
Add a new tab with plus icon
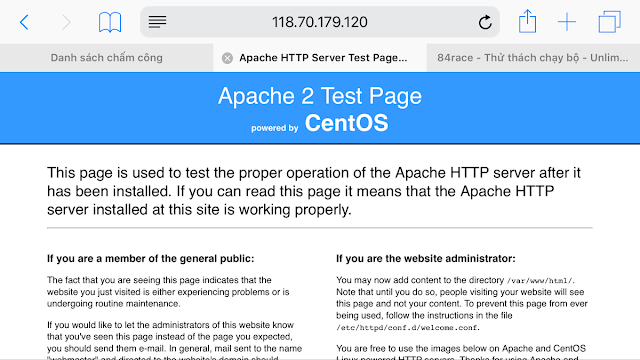click(567, 22)
